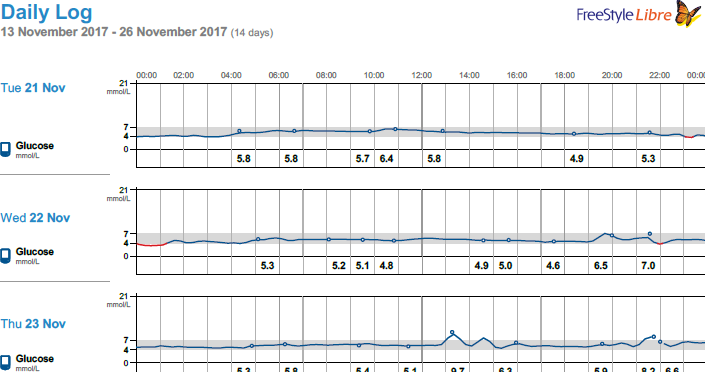Select the Tue 21 Nov day label
The width and height of the screenshot is (705, 372).
33,88
